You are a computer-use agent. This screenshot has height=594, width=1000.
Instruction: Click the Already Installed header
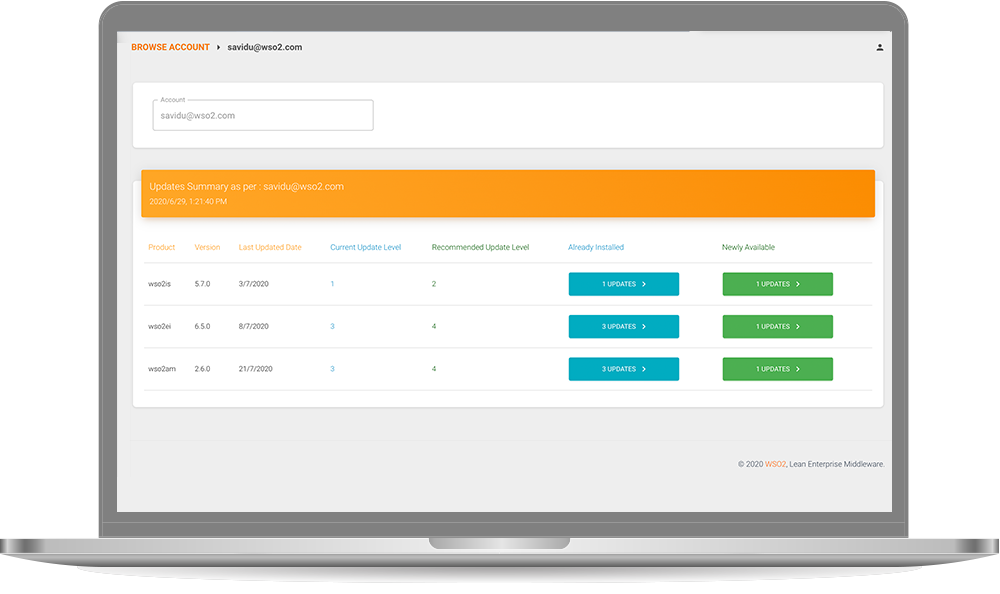tap(596, 248)
